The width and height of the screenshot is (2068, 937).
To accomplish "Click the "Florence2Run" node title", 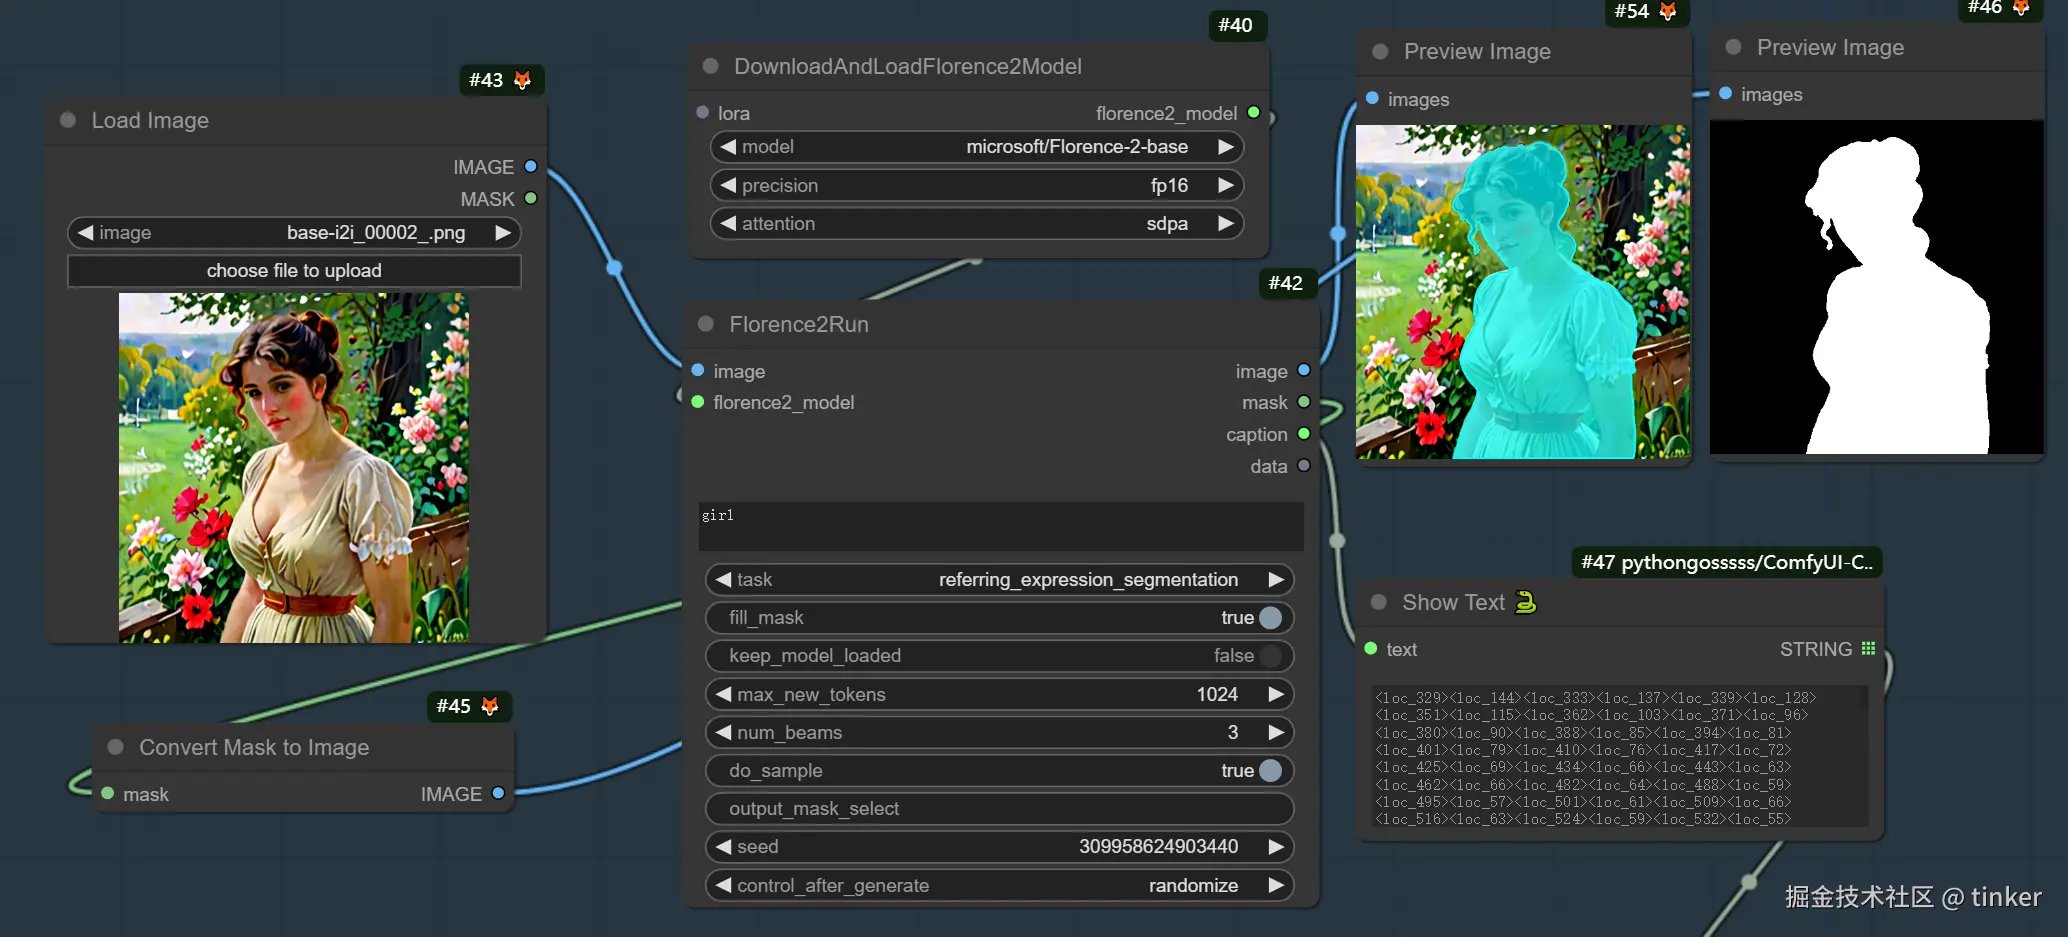I will pyautogui.click(x=799, y=324).
